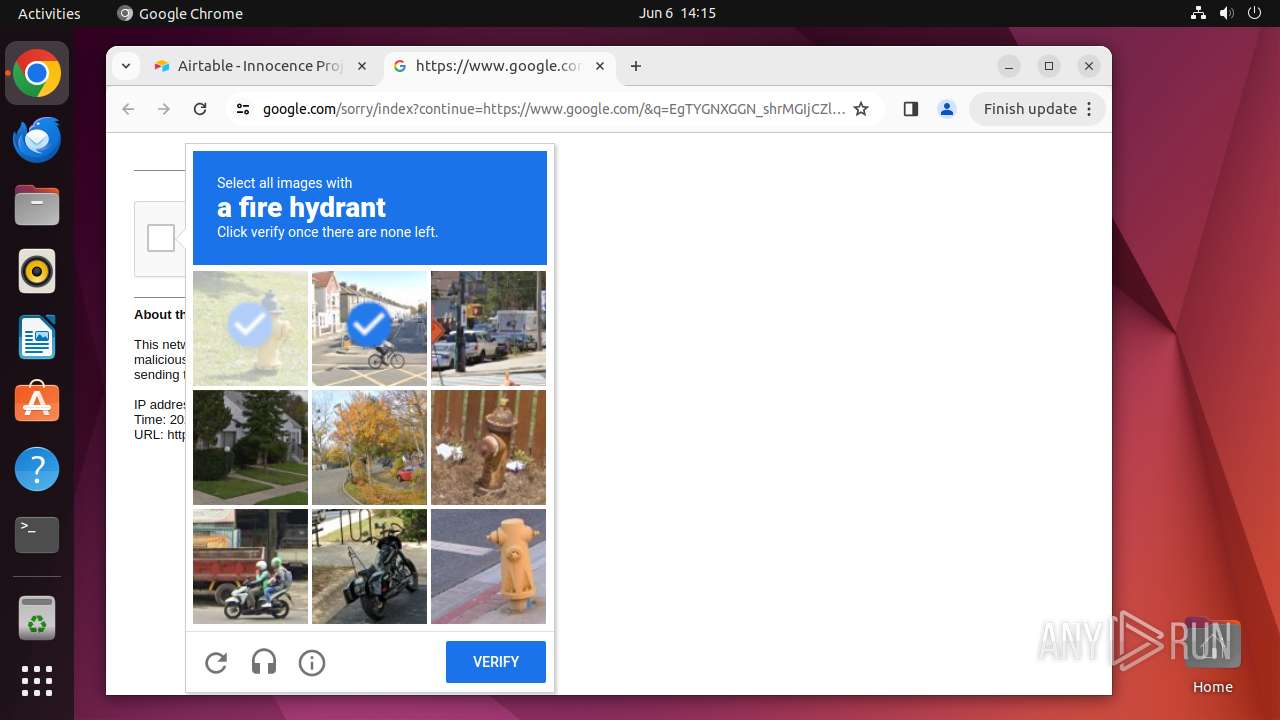Close the google.com tab
This screenshot has width=1280, height=720.
click(600, 66)
